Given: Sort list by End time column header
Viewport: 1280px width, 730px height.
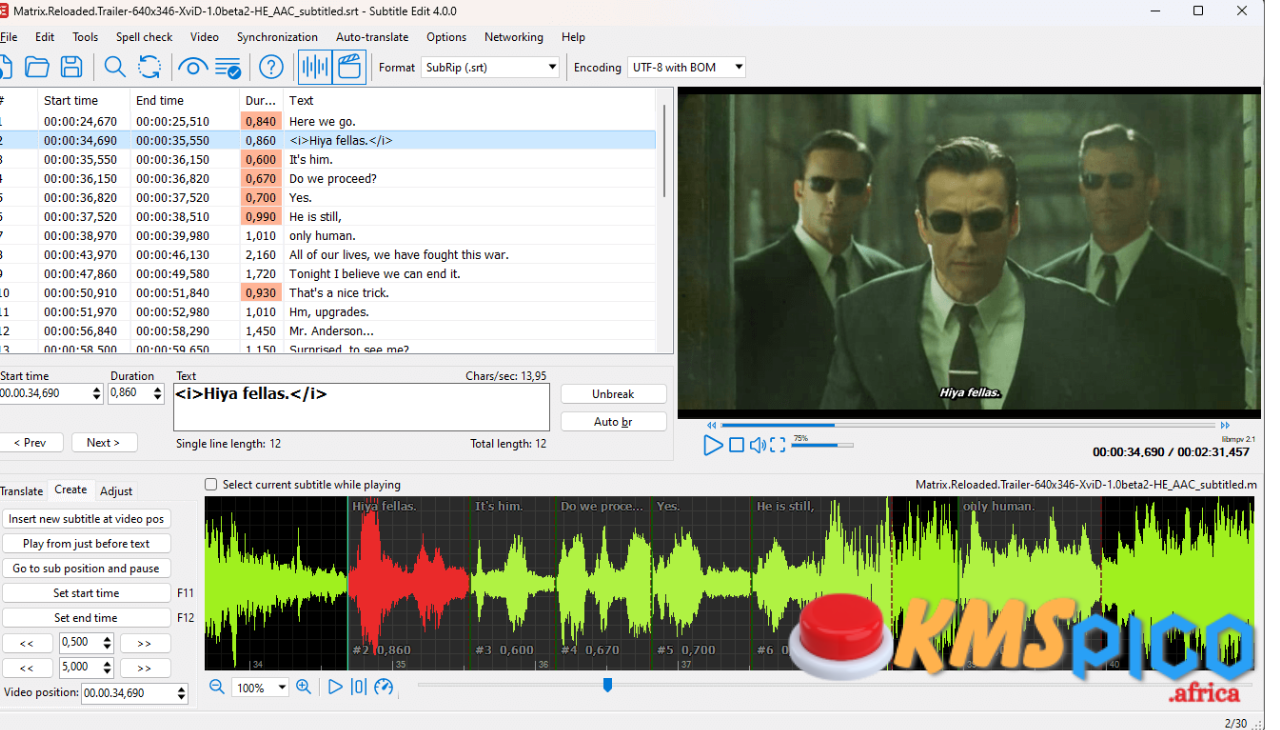Looking at the screenshot, I should 185,100.
